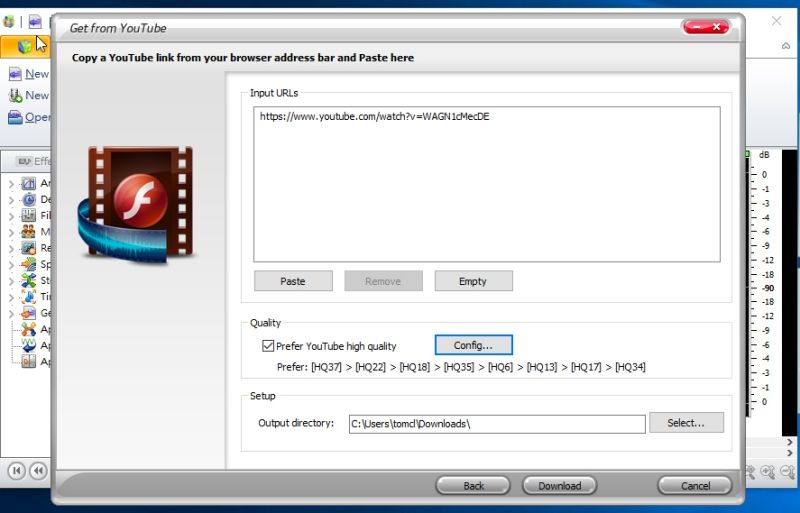Screen dimensions: 800x513
Task: Expand the 'M' effects tree node
Action: click(x=11, y=233)
